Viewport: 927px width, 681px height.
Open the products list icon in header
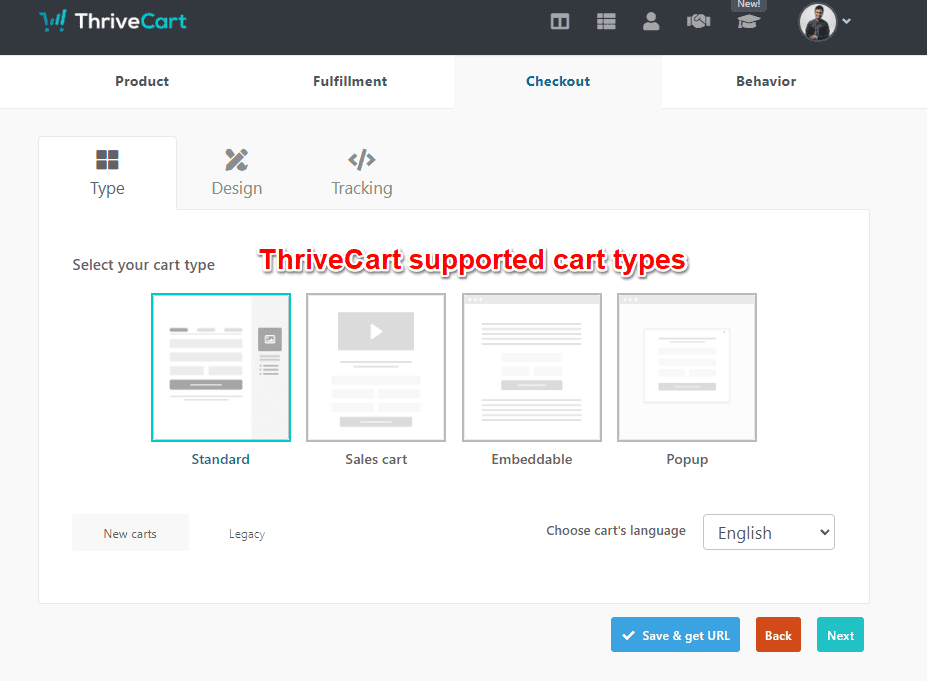pos(606,22)
